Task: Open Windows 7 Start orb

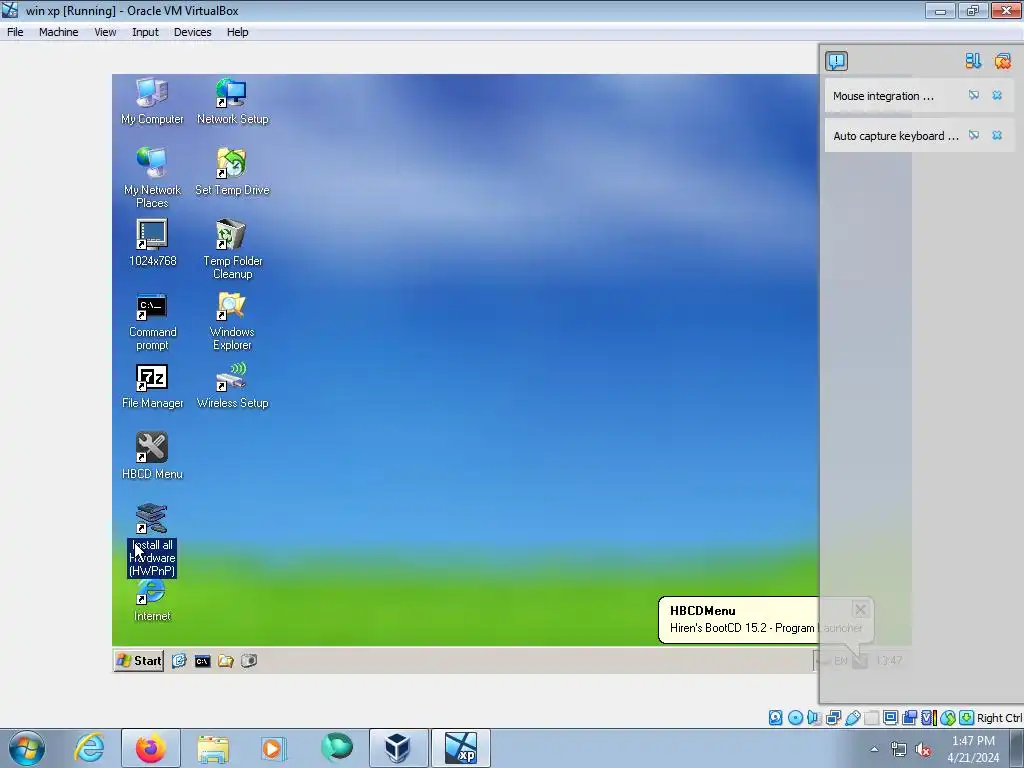Action: [27, 748]
